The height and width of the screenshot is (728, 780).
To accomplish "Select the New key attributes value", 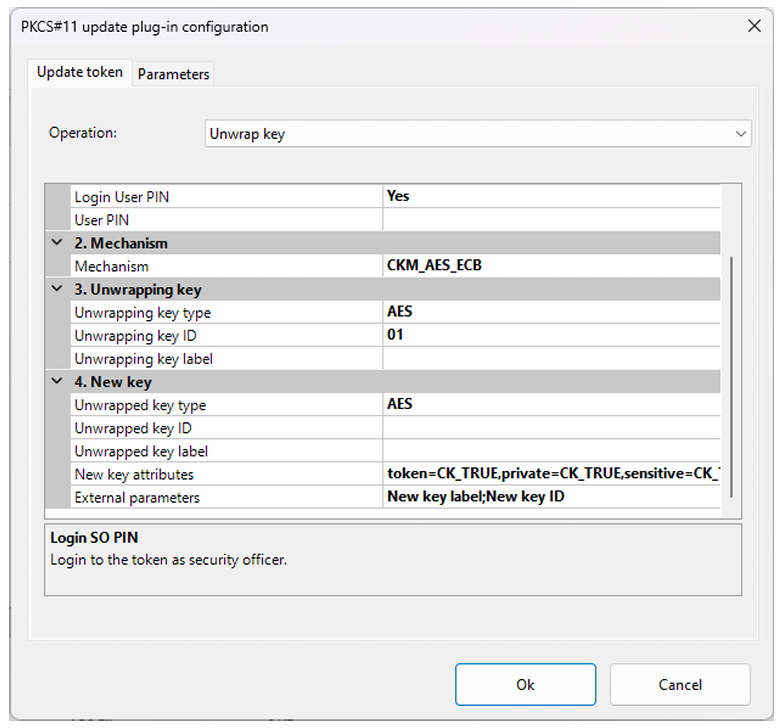I will (551, 474).
